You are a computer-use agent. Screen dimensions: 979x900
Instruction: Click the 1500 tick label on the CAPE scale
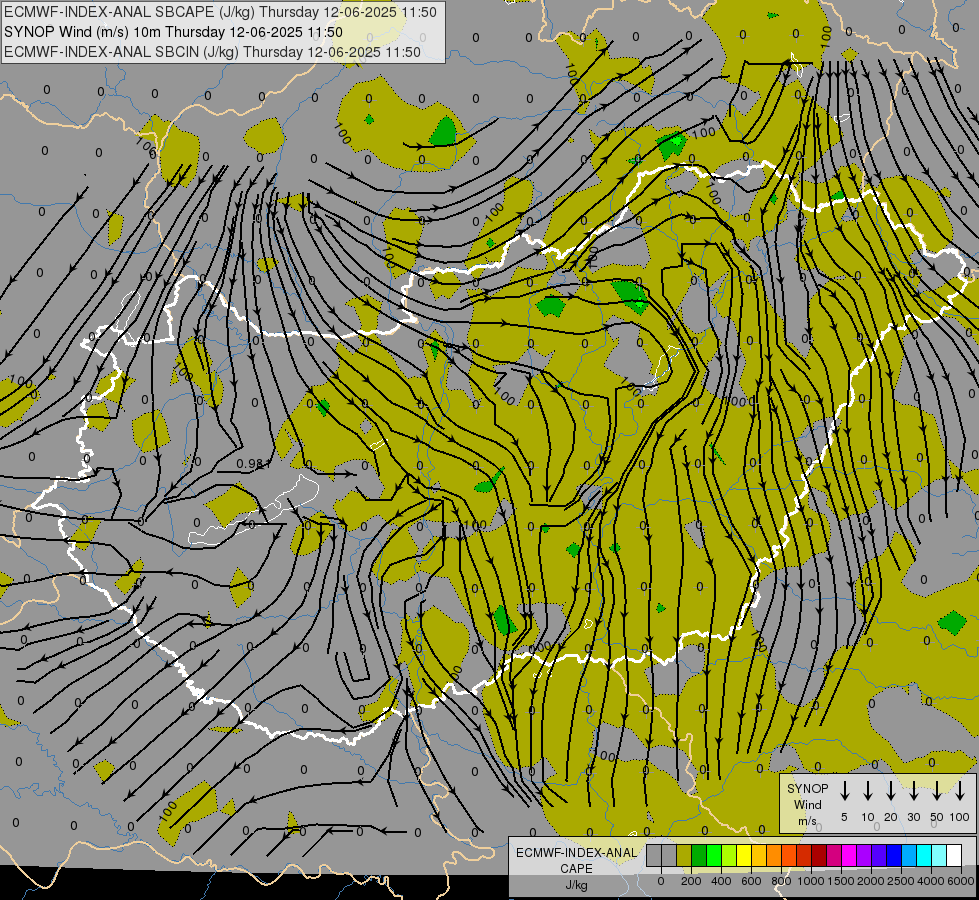841,881
